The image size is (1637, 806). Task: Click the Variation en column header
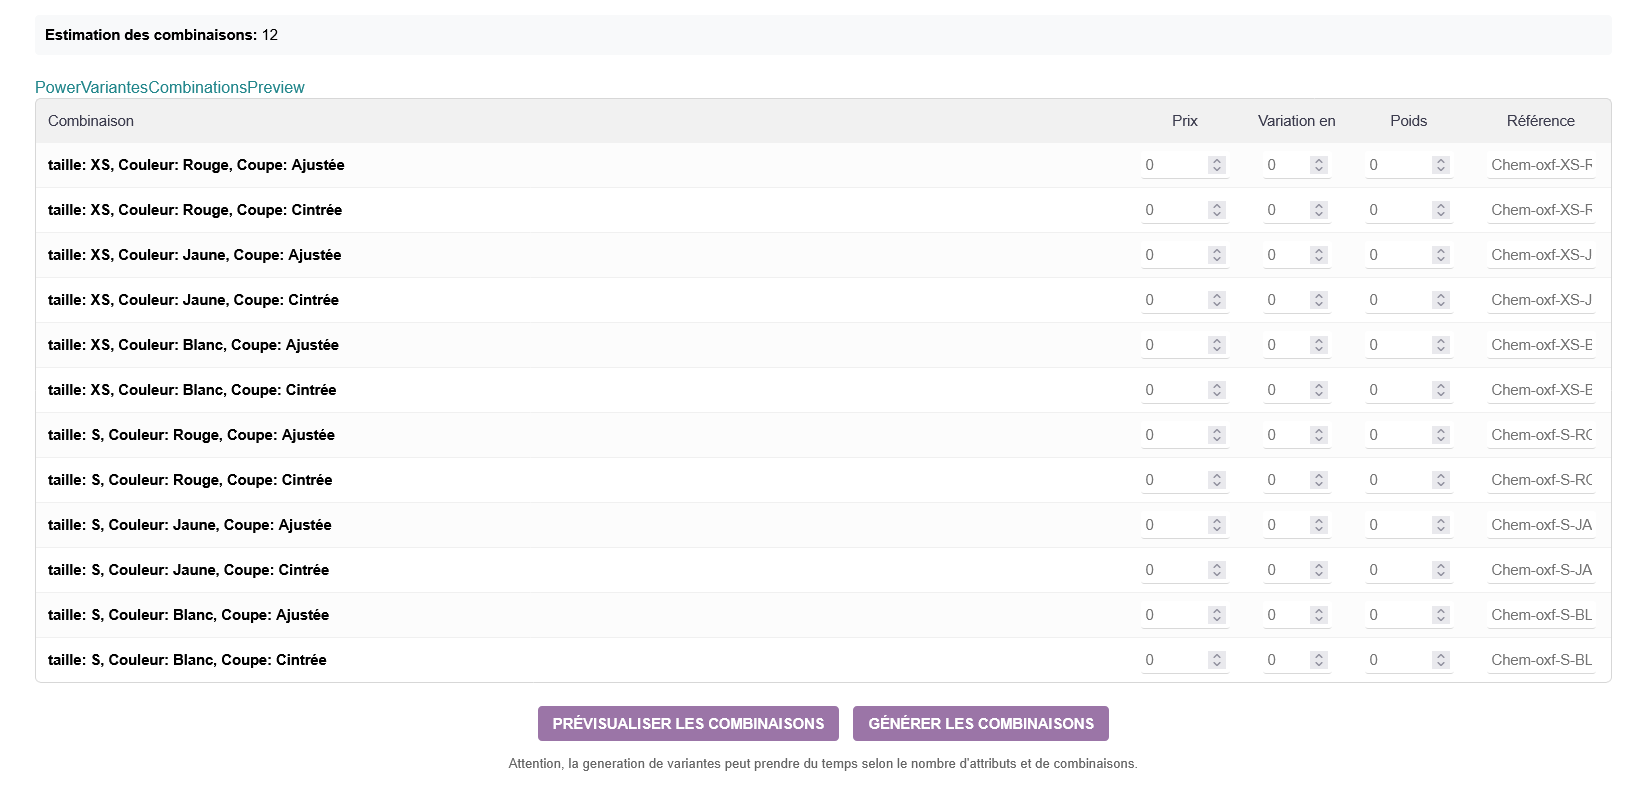(x=1297, y=121)
